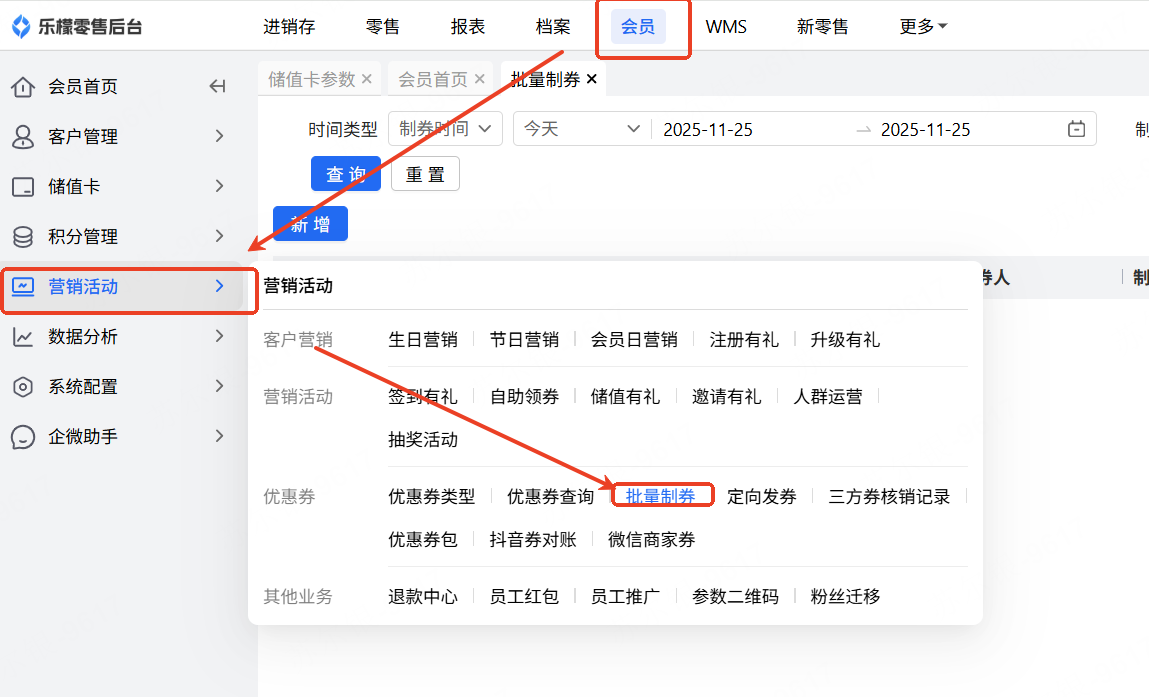The width and height of the screenshot is (1149, 697).
Task: Click the 企微助手 chat icon
Action: click(x=23, y=437)
